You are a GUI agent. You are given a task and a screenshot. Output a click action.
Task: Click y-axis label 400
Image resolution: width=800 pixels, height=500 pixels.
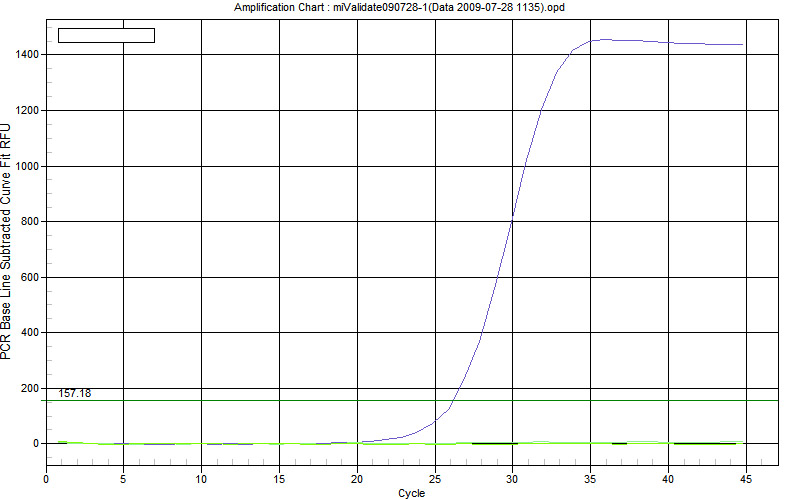[30, 333]
